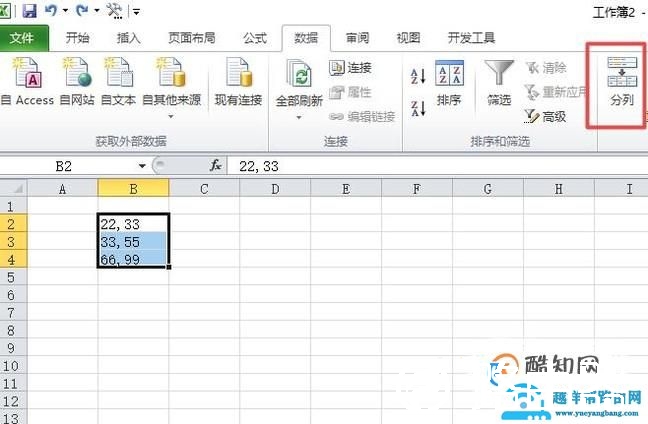Screen dimensions: 648x424
Task: Select column A header
Action: [x=62, y=189]
